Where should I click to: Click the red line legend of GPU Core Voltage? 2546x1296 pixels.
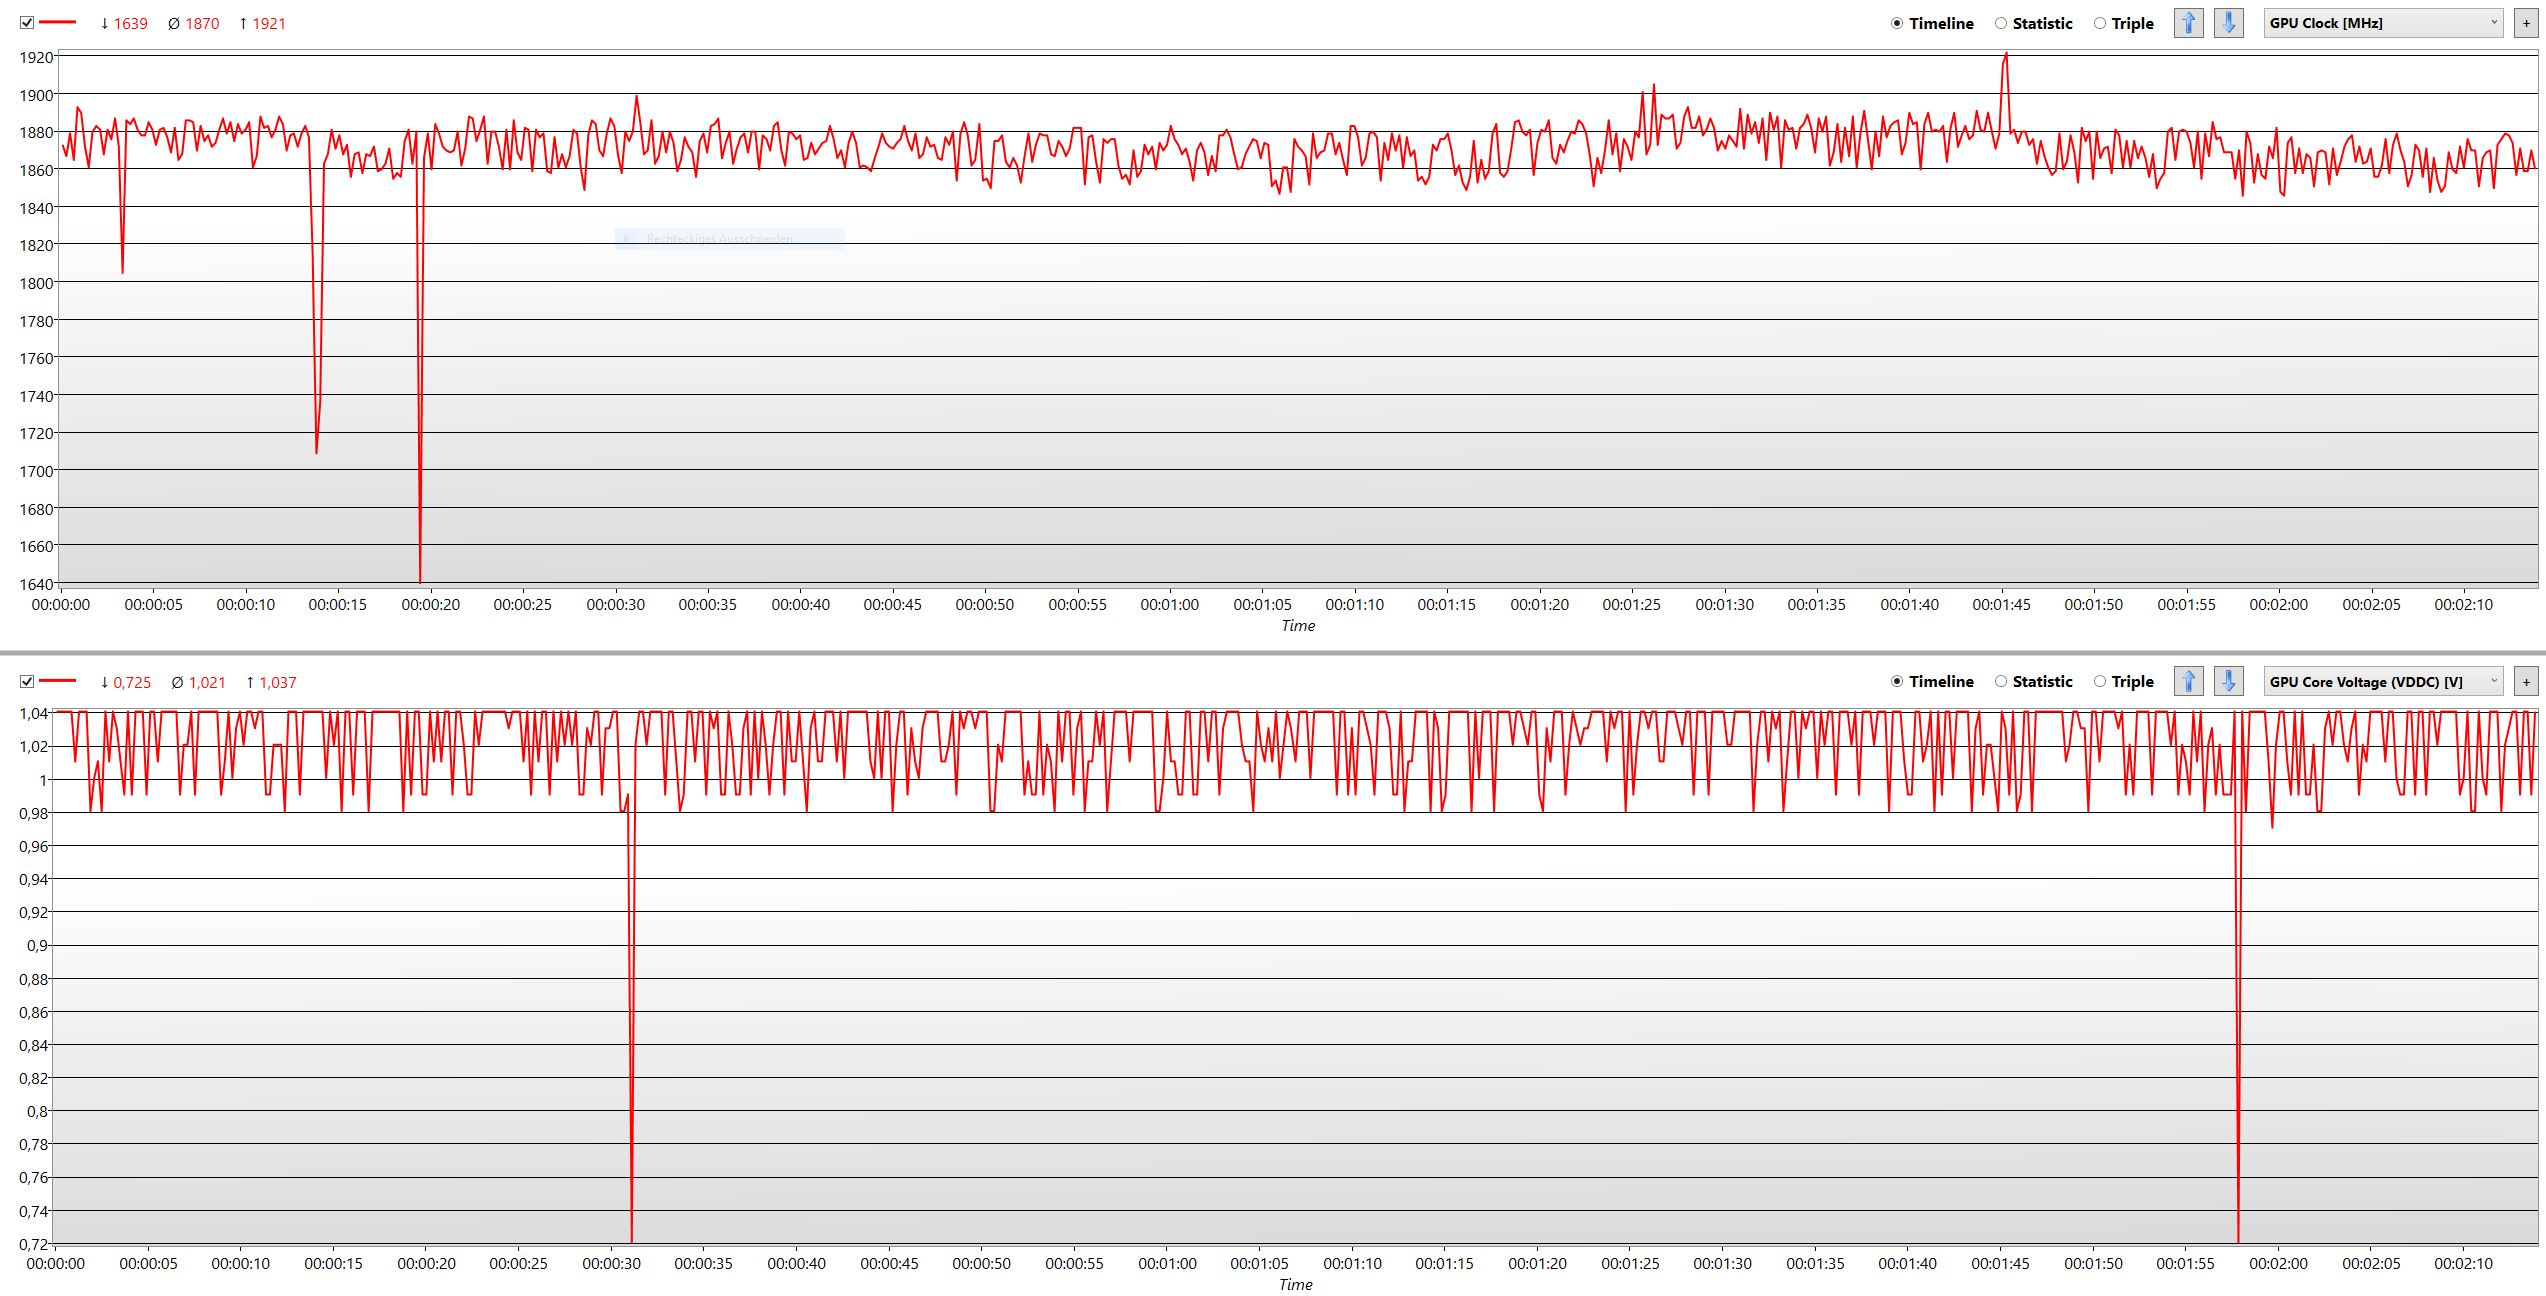pos(58,681)
